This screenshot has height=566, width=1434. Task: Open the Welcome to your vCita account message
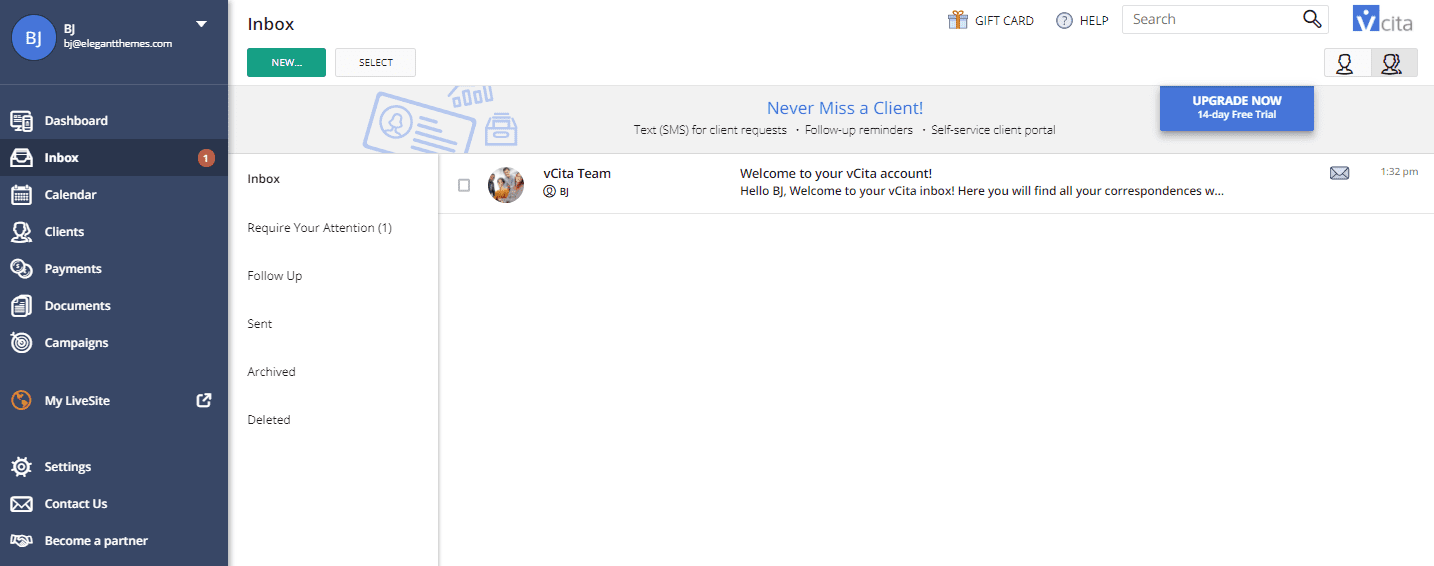(836, 173)
